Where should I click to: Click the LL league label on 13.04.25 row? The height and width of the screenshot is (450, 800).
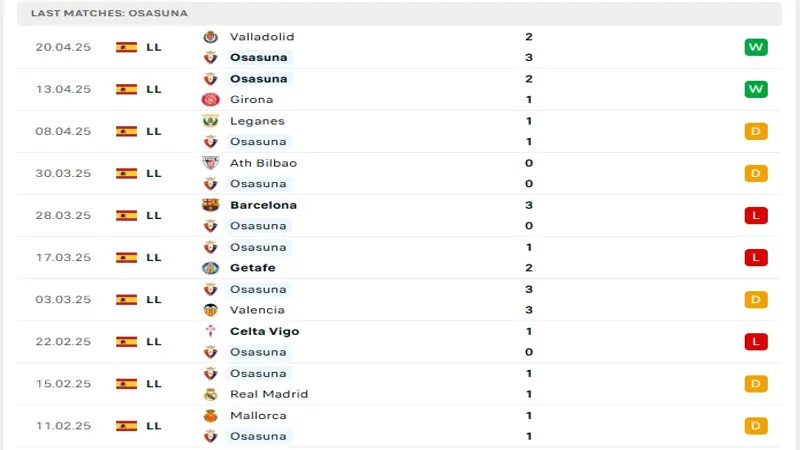click(153, 89)
